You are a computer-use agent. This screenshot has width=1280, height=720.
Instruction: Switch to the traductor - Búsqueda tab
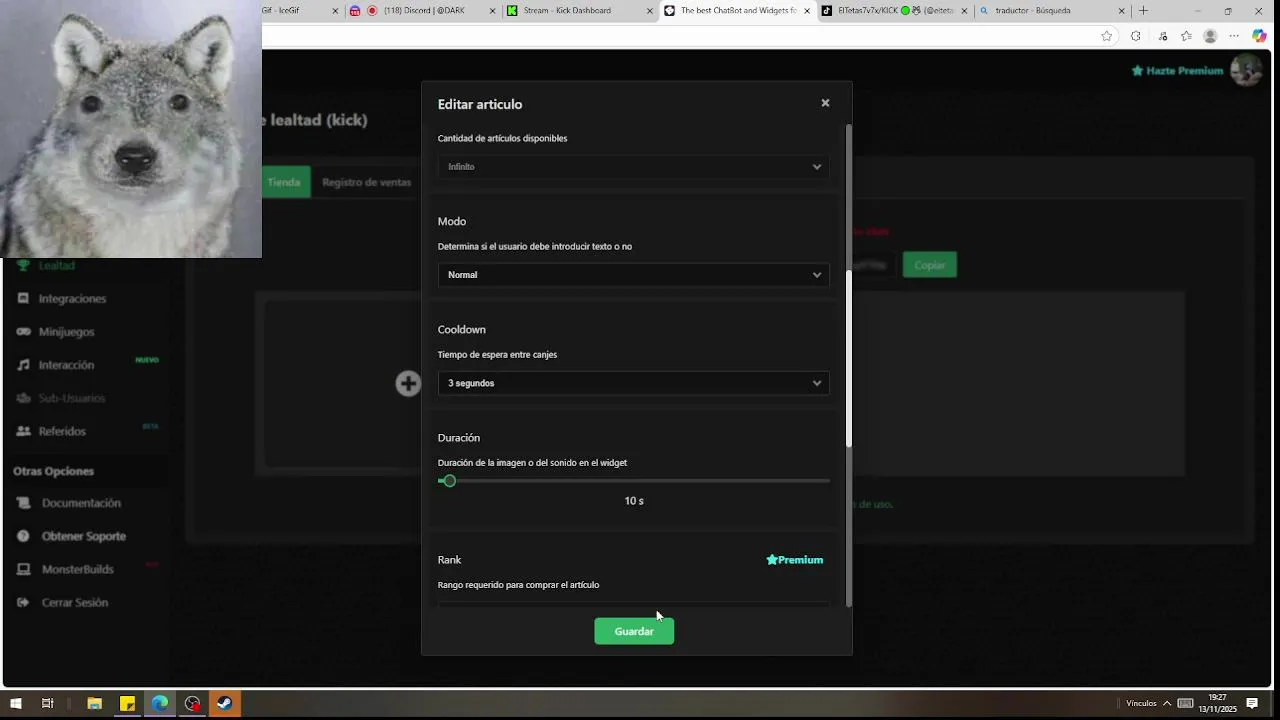(x=1051, y=11)
